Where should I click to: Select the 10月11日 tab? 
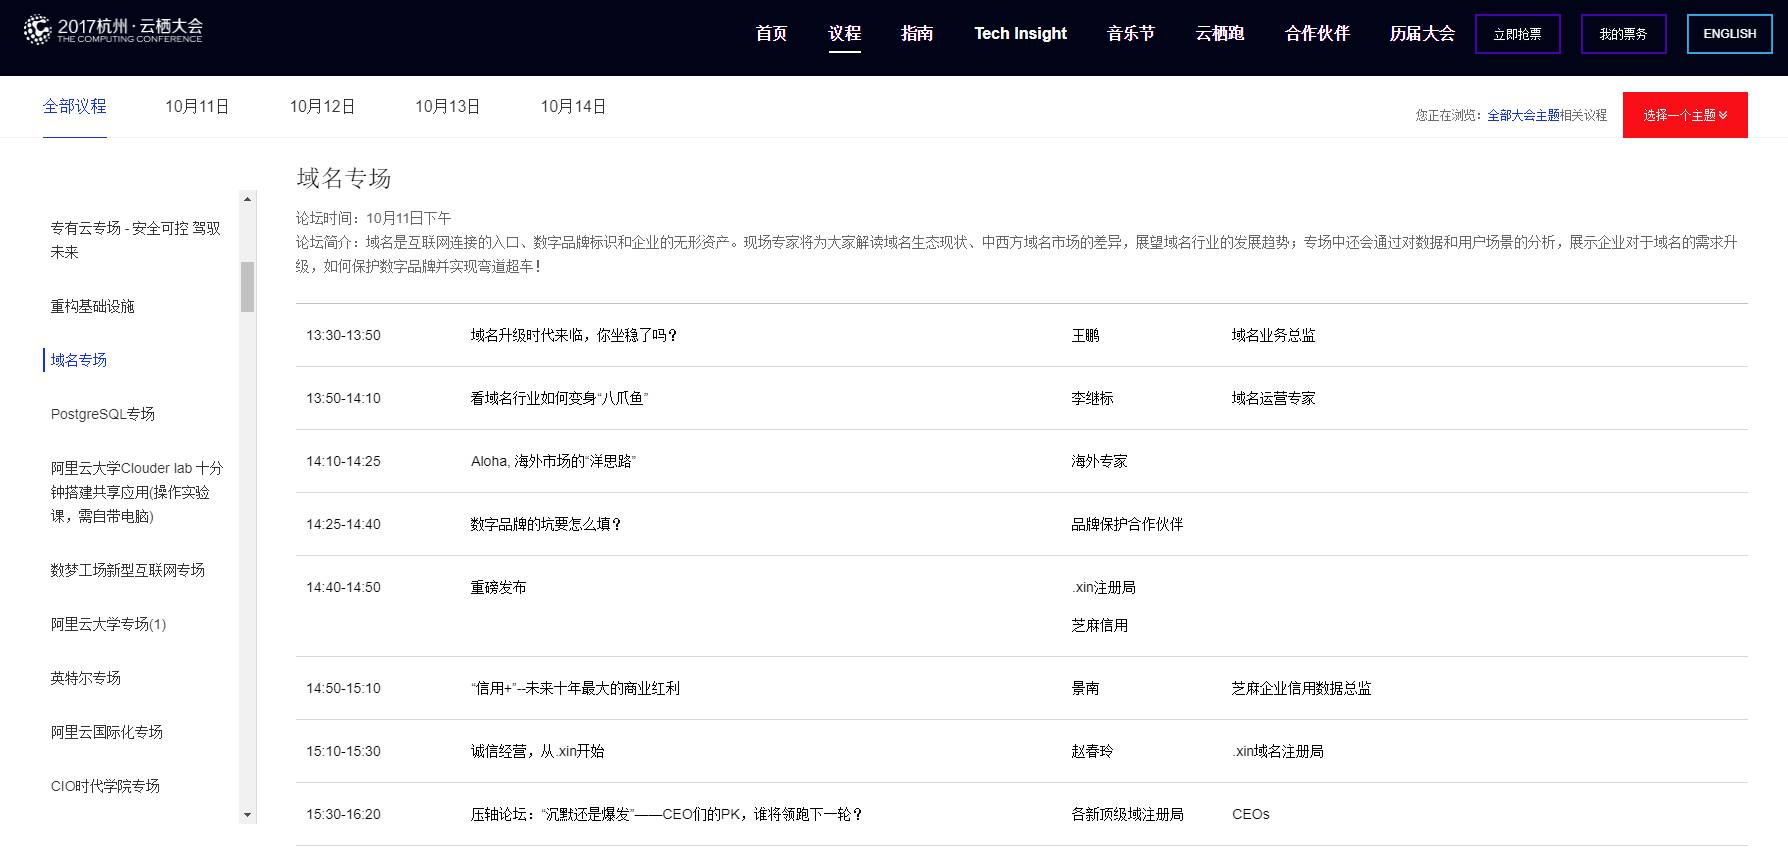[197, 106]
